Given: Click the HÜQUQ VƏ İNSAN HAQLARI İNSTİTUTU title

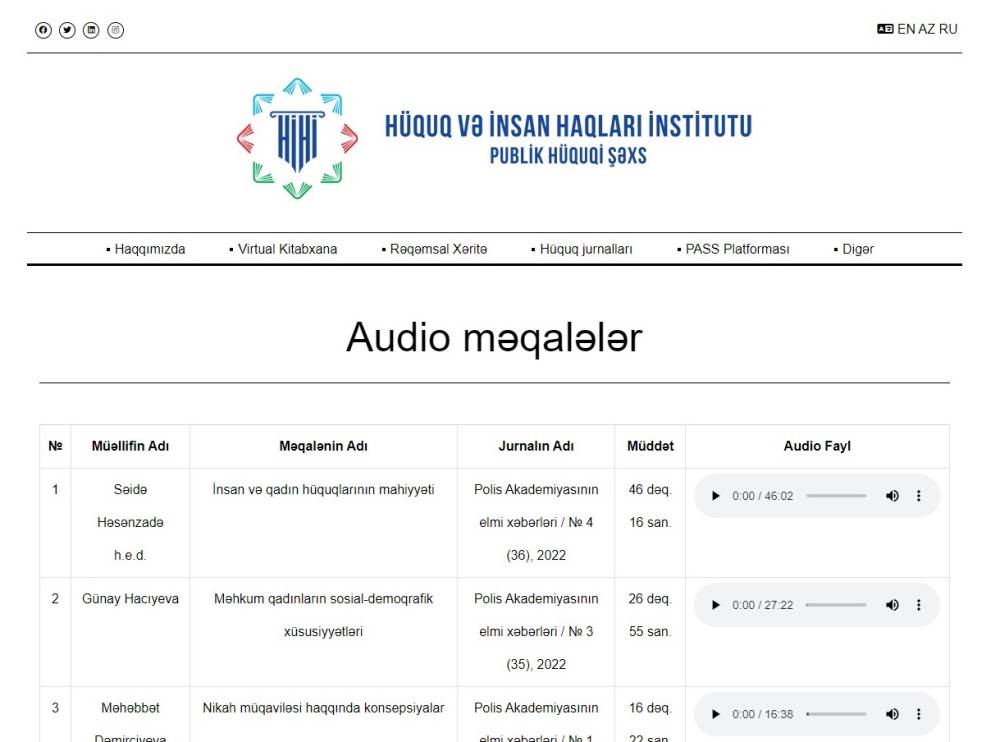Looking at the screenshot, I should click(x=568, y=126).
